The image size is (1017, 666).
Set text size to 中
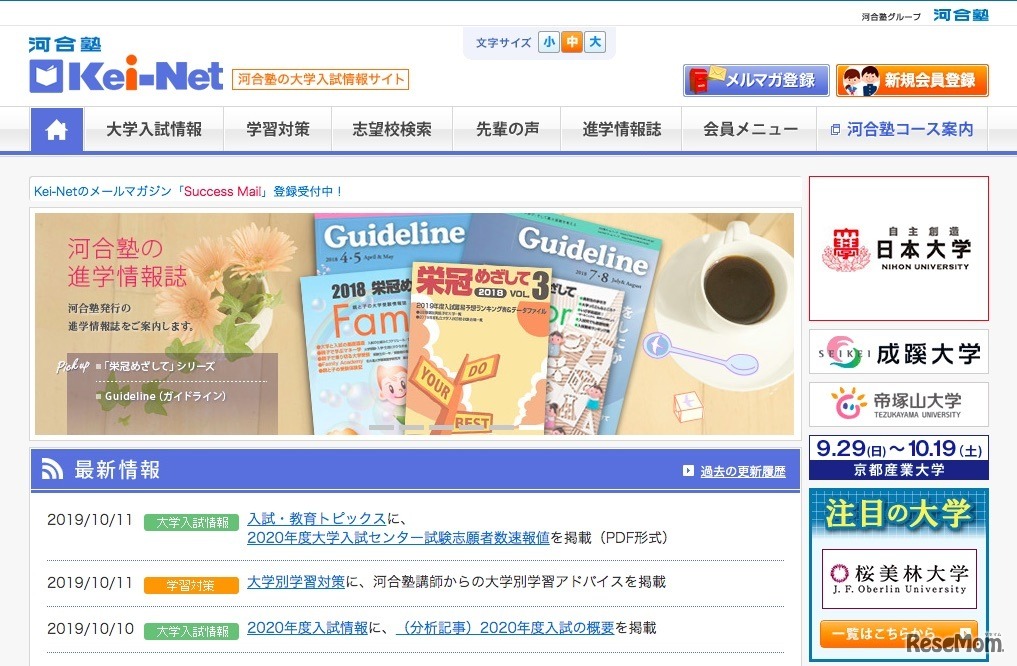click(x=571, y=42)
